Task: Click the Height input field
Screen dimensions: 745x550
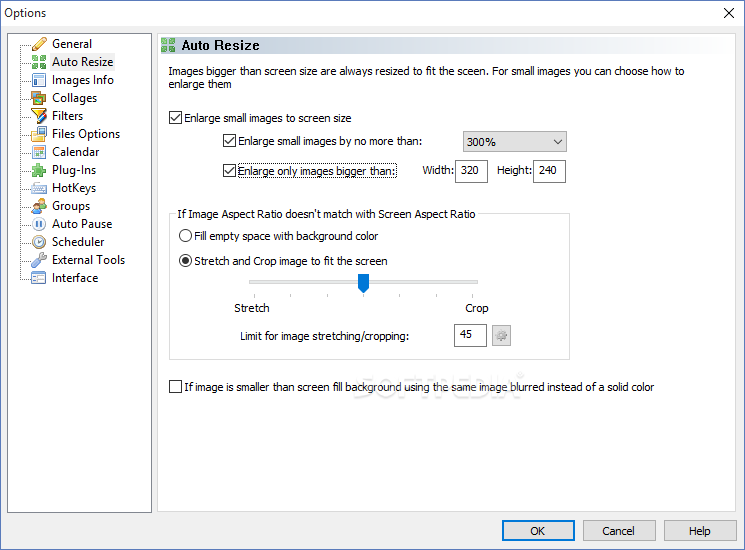Action: 549,171
